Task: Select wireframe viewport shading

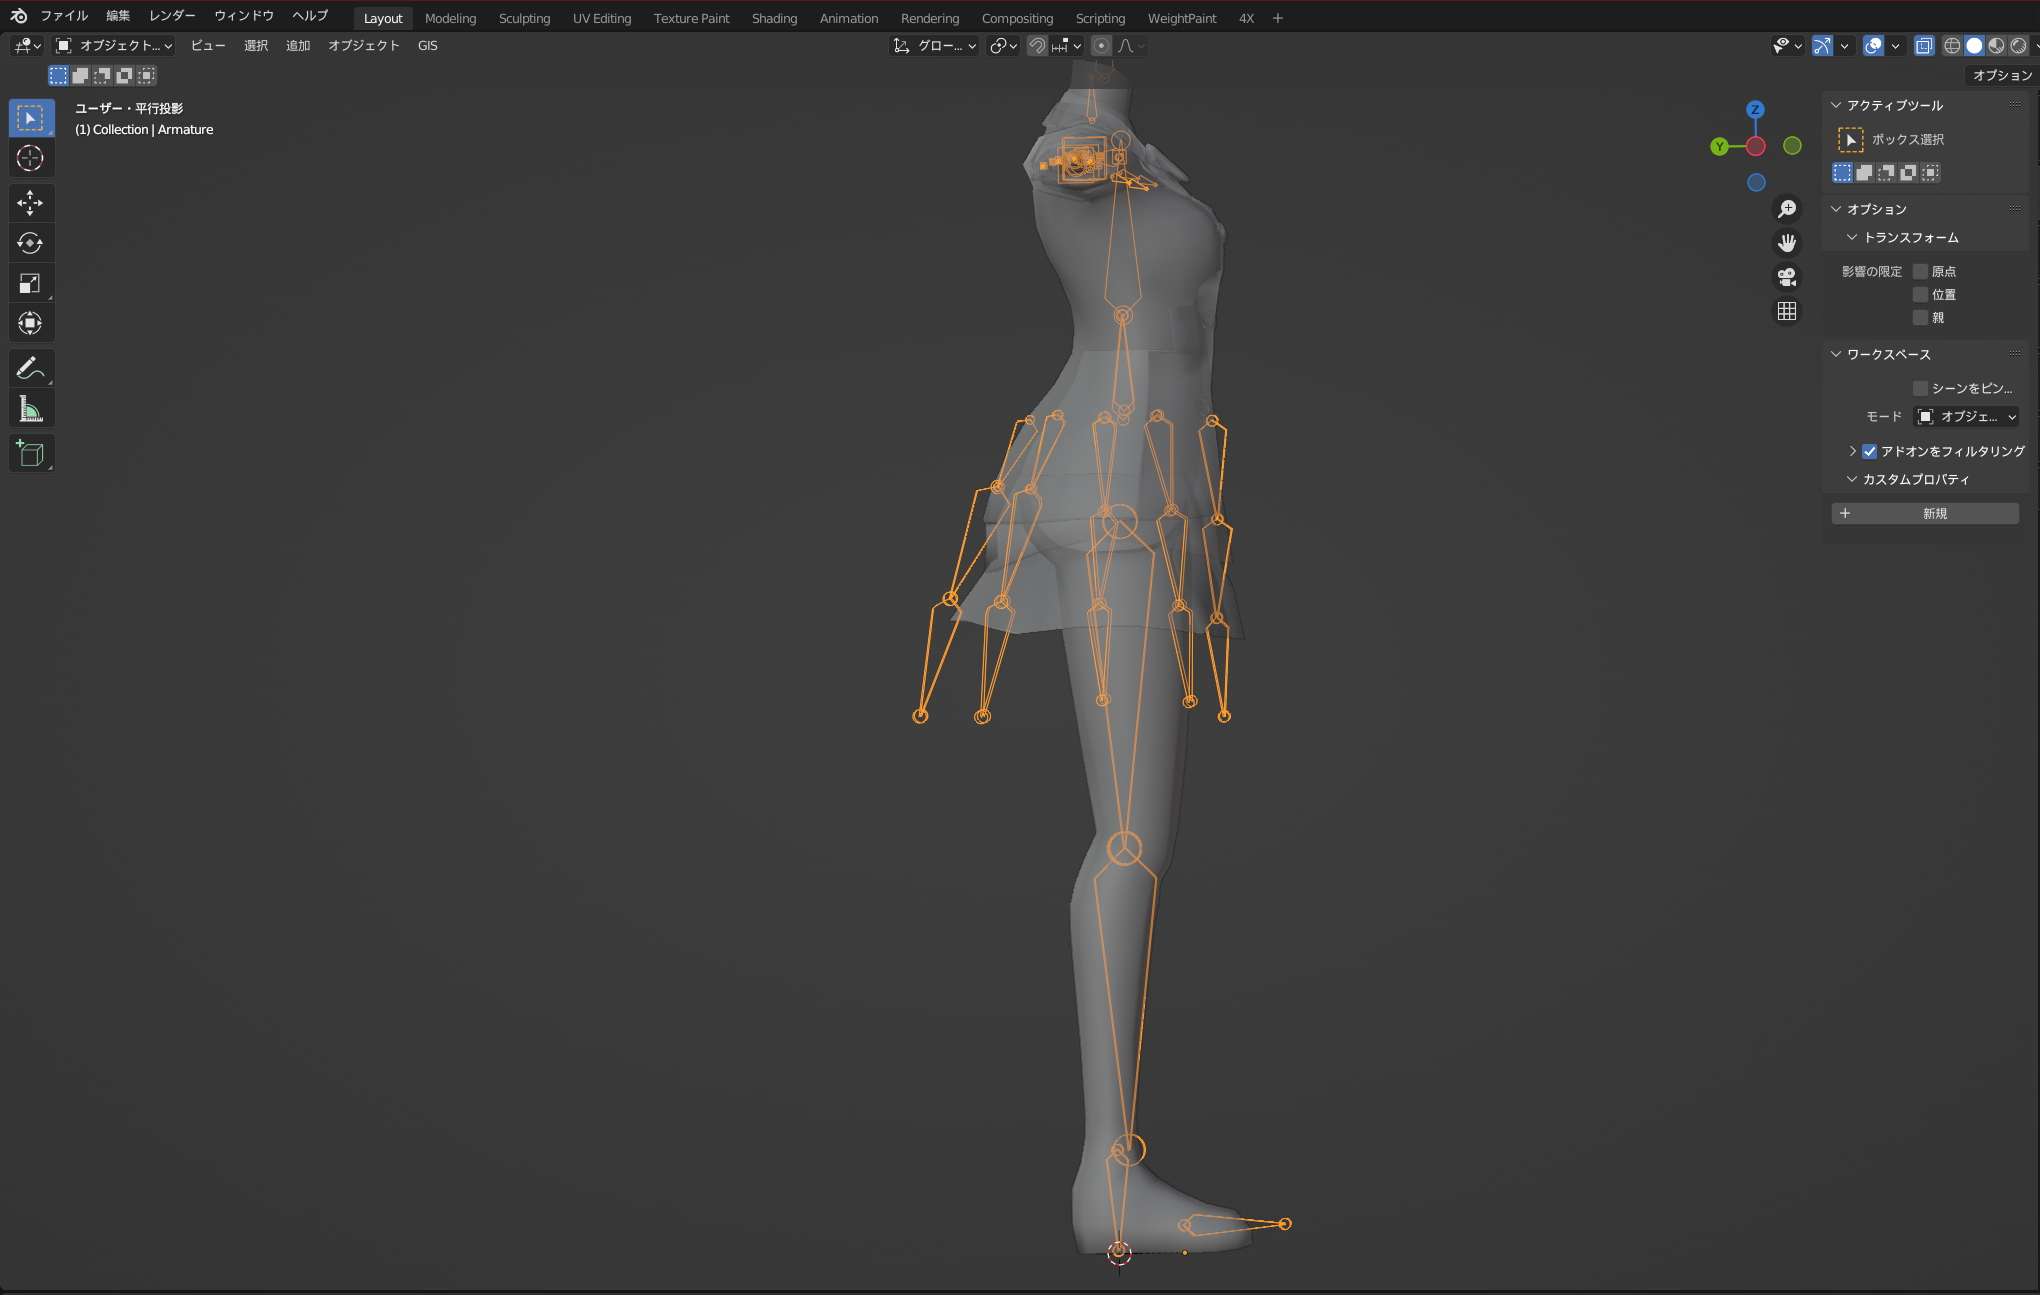Action: click(1952, 45)
